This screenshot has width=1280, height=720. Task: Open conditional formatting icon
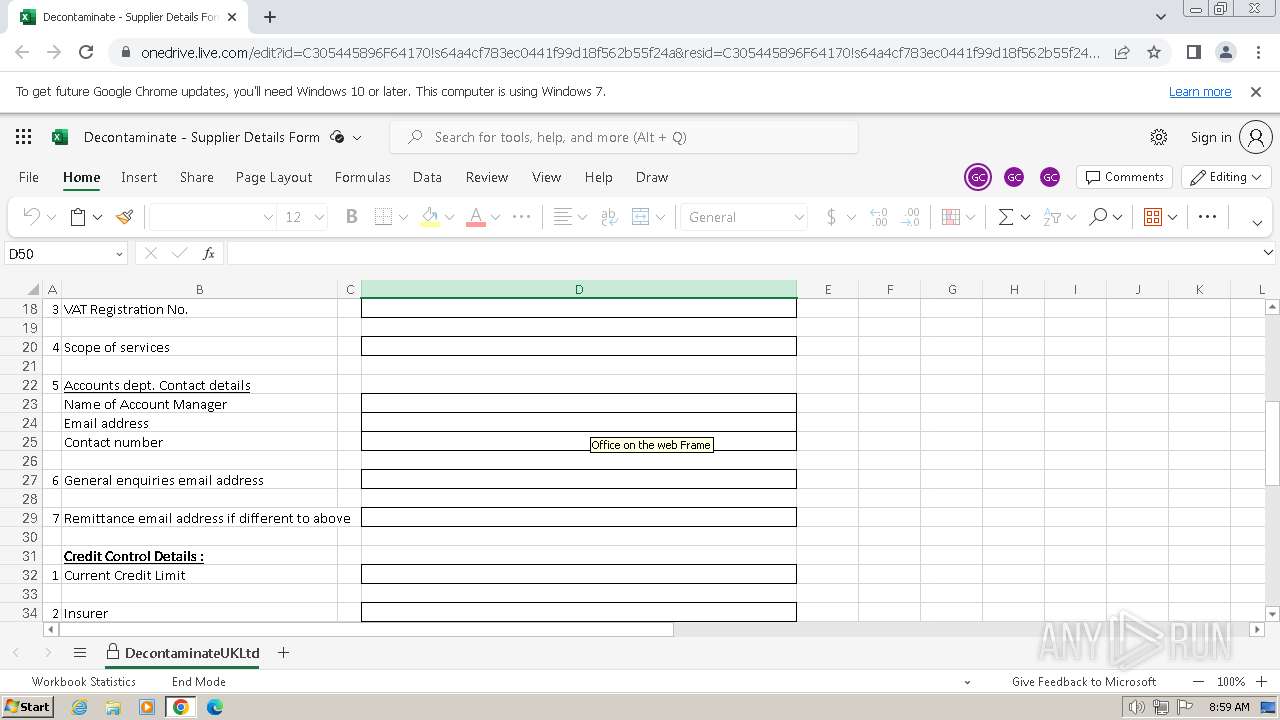pyautogui.click(x=951, y=217)
